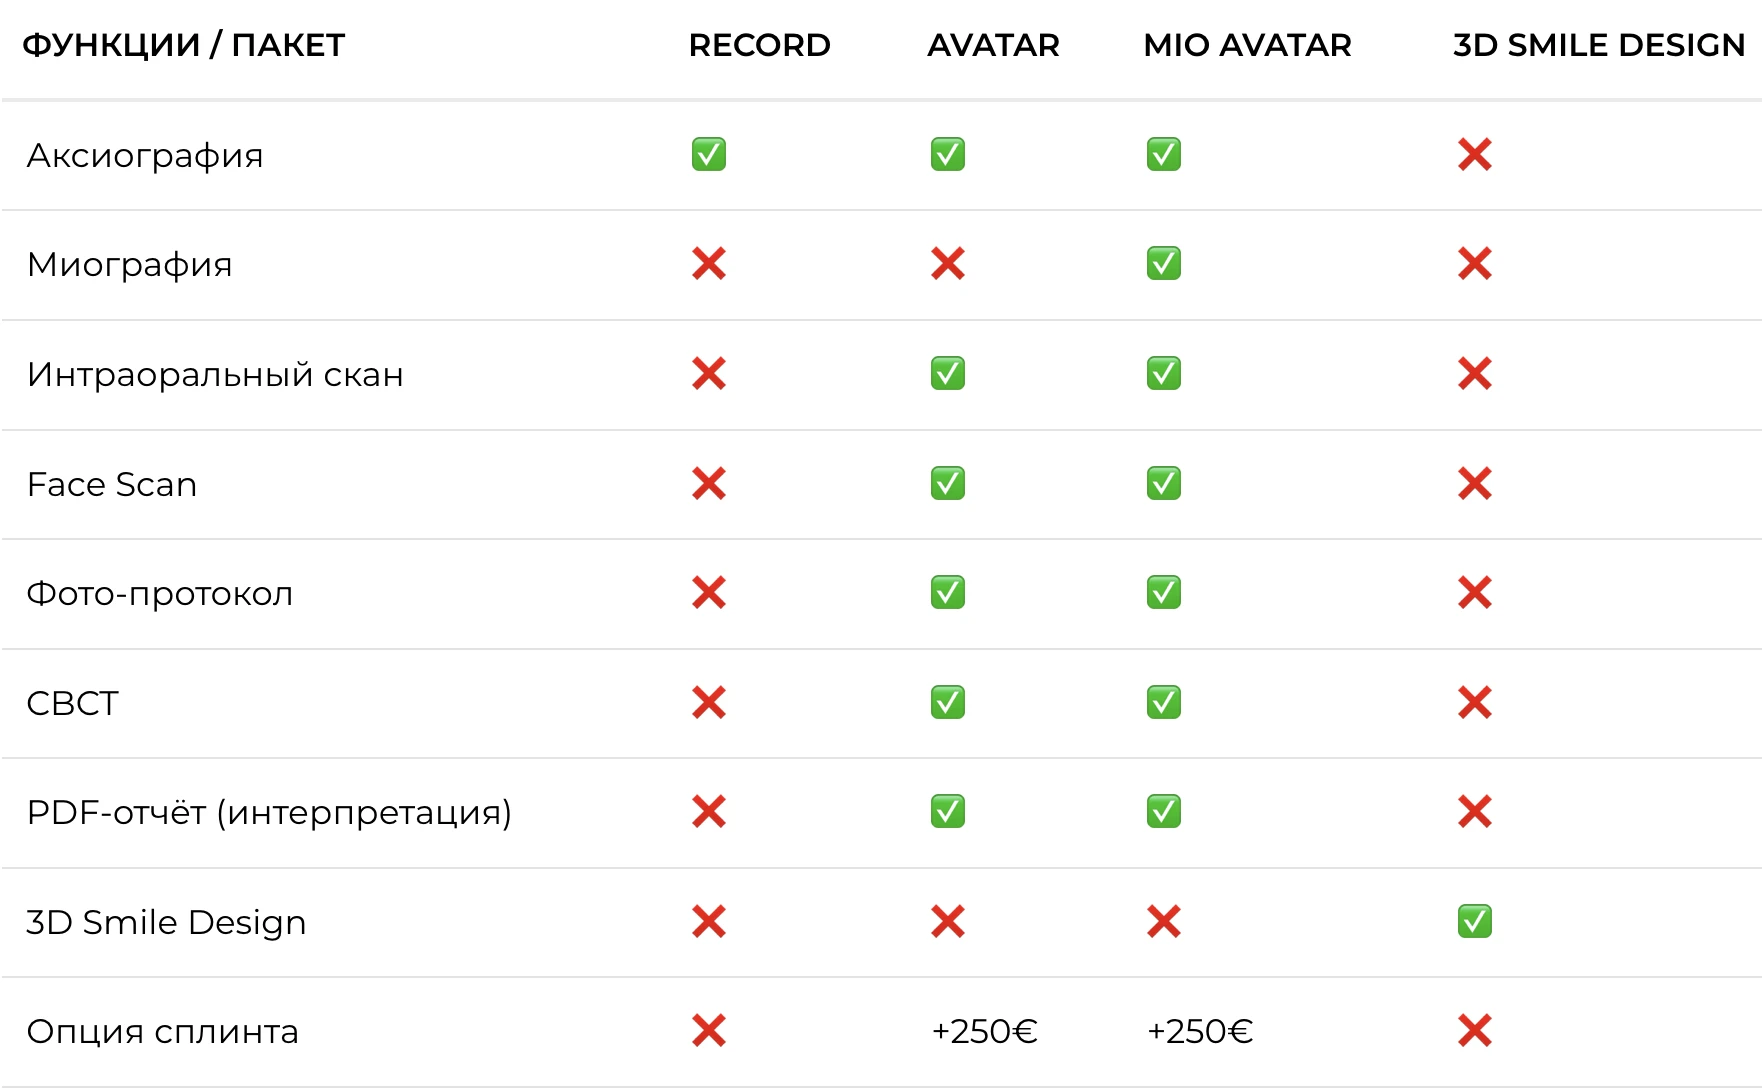Viewport: 1762px width, 1088px height.
Task: Click the PDF-отчёт (интерпретация) row label
Action: pyautogui.click(x=269, y=812)
